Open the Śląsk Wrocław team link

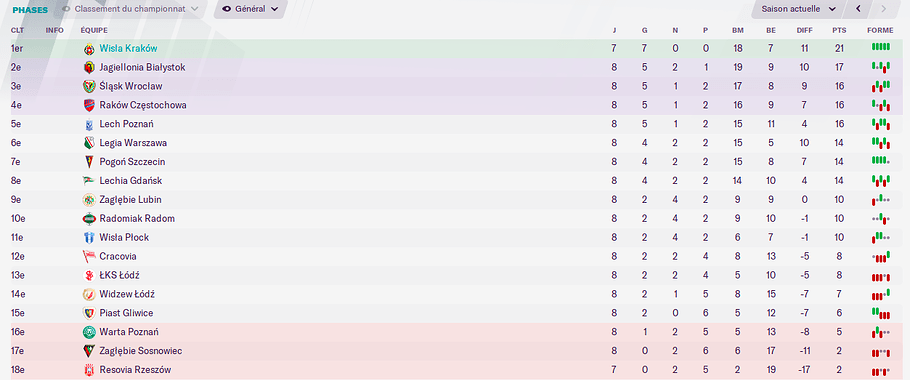pos(131,86)
